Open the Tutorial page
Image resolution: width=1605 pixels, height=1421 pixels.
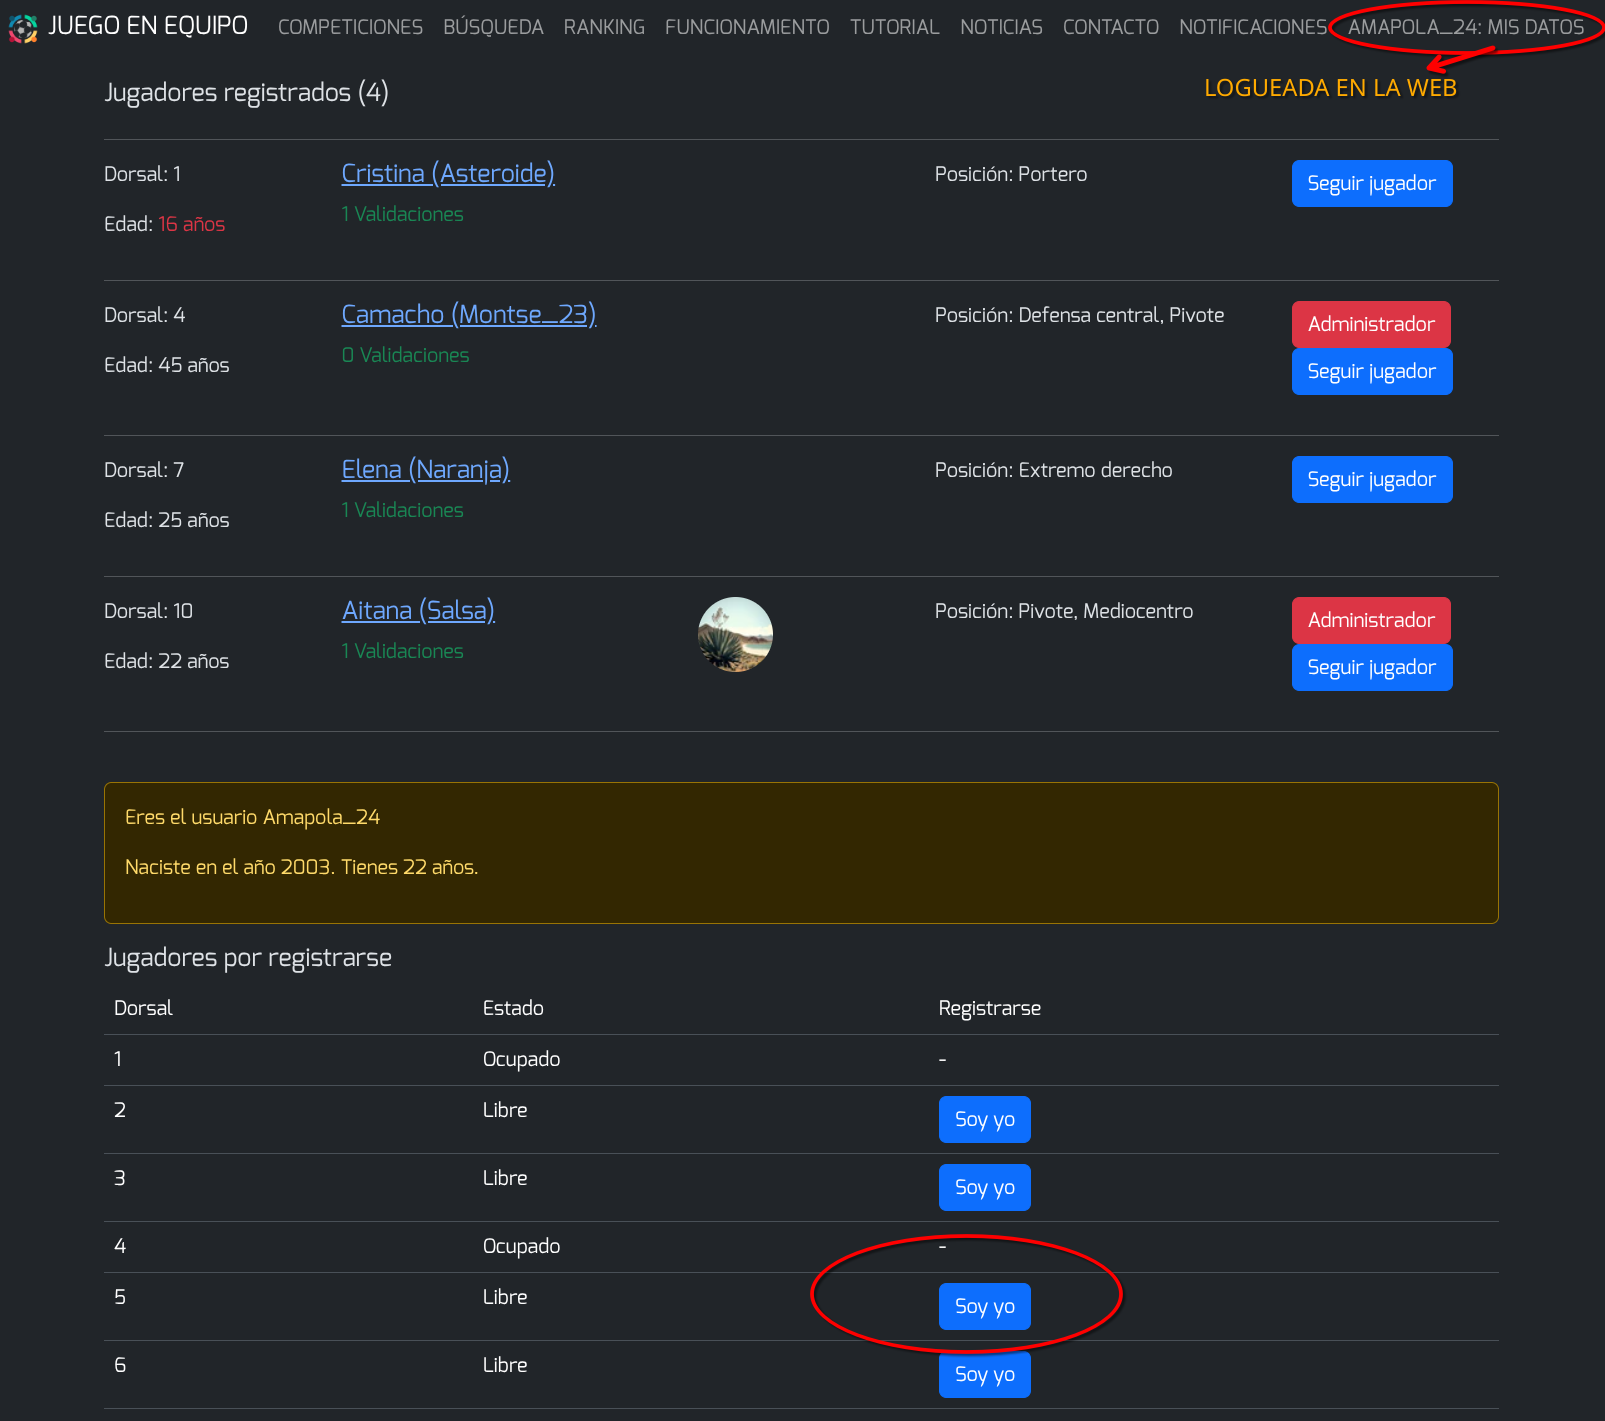tap(895, 27)
